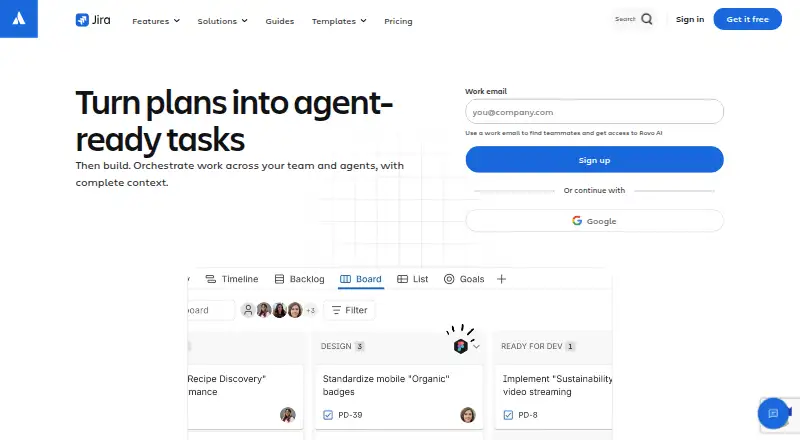This screenshot has width=800, height=440.
Task: Click the List tab icon
Action: 403,279
